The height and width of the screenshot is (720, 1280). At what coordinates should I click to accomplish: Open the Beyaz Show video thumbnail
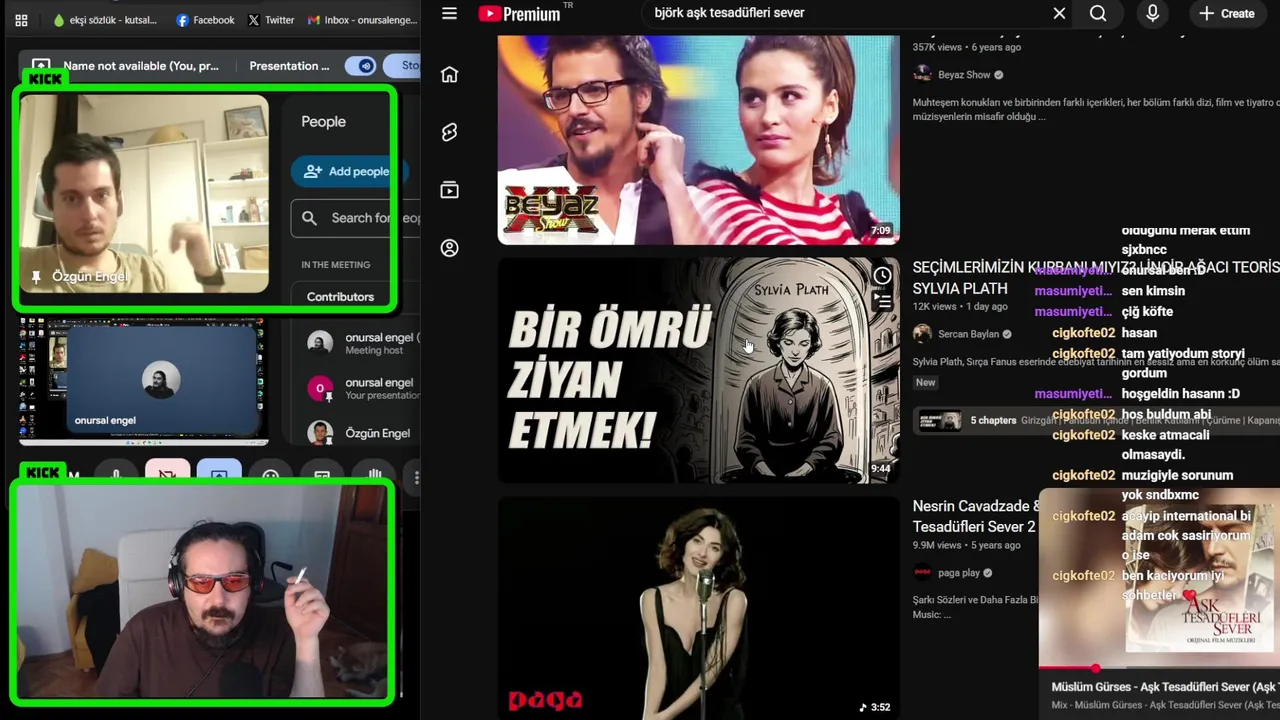tap(698, 140)
